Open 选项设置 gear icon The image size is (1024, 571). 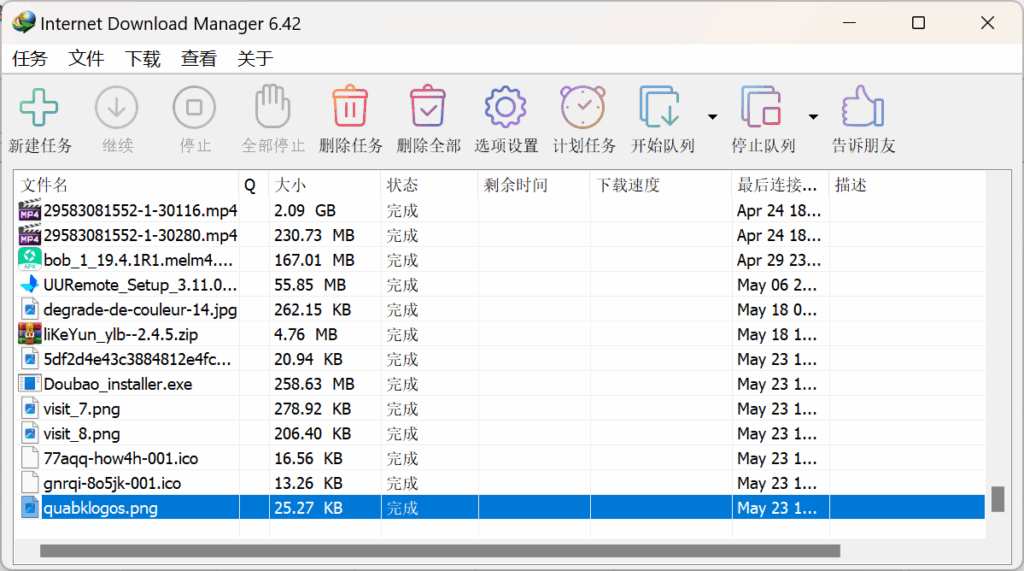coord(505,107)
